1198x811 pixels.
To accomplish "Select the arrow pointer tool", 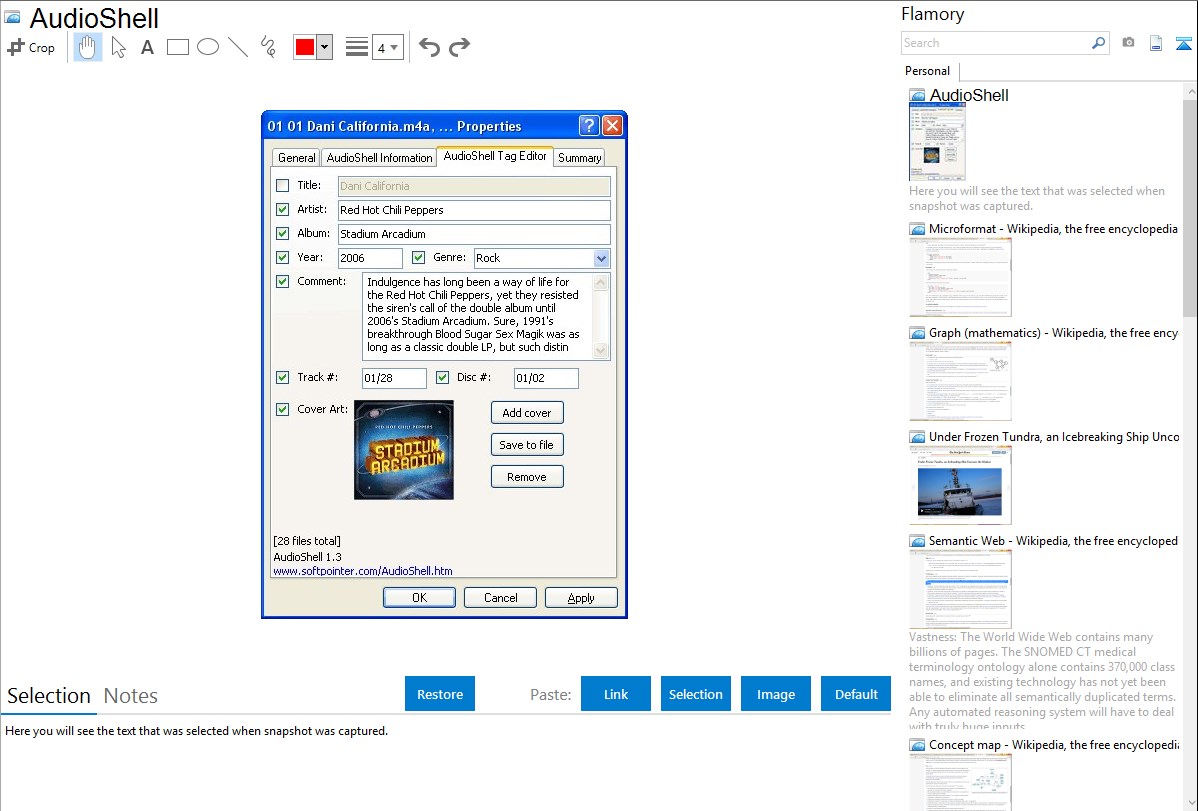I will click(118, 47).
